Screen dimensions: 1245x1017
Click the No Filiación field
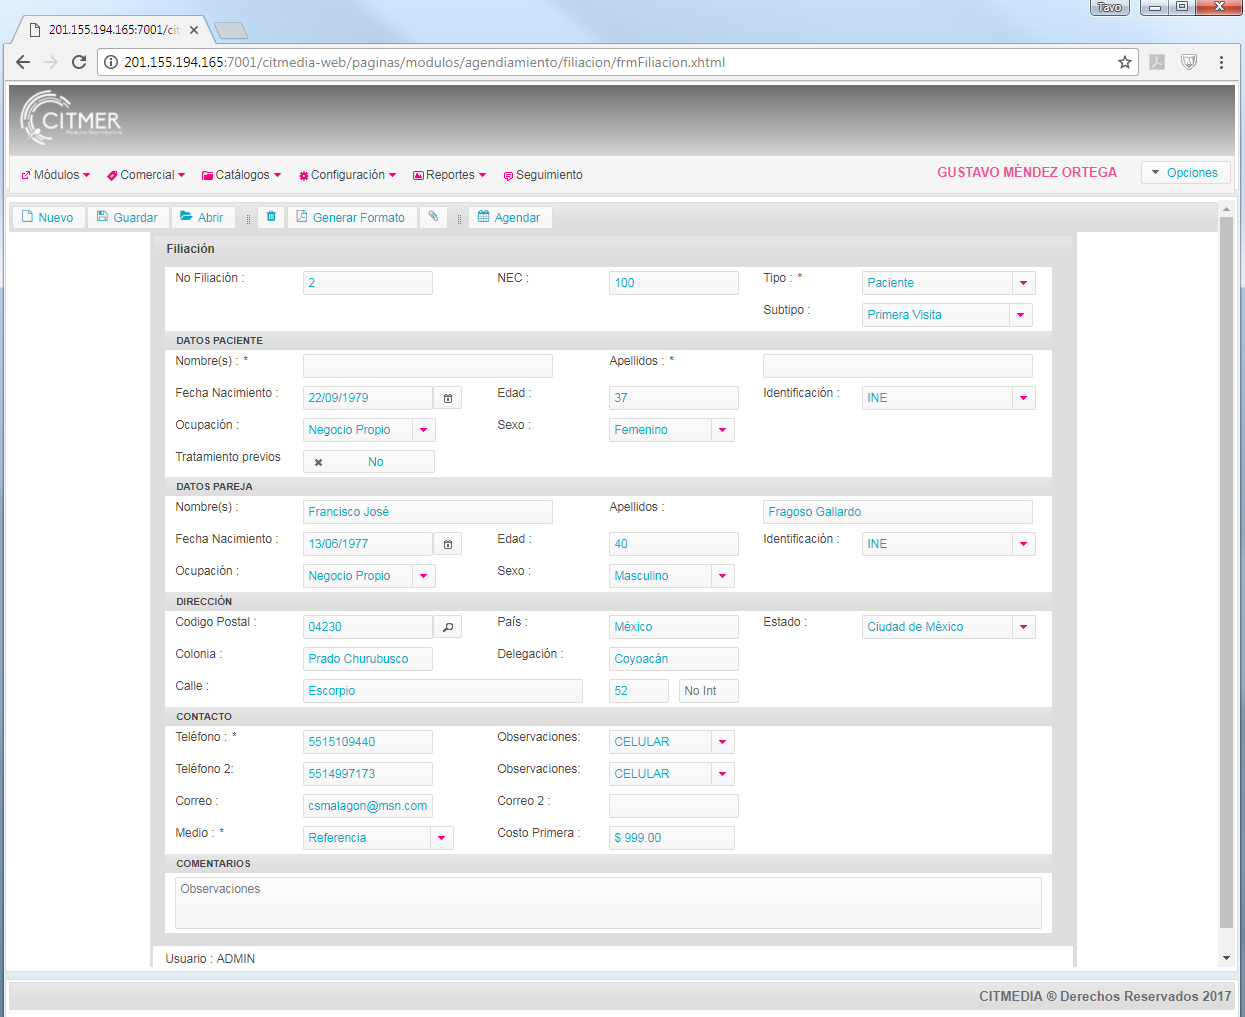pos(368,283)
